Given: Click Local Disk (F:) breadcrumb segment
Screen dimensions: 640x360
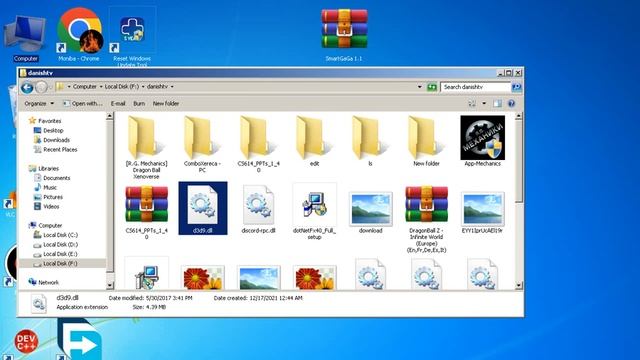Looking at the screenshot, I should [x=122, y=87].
